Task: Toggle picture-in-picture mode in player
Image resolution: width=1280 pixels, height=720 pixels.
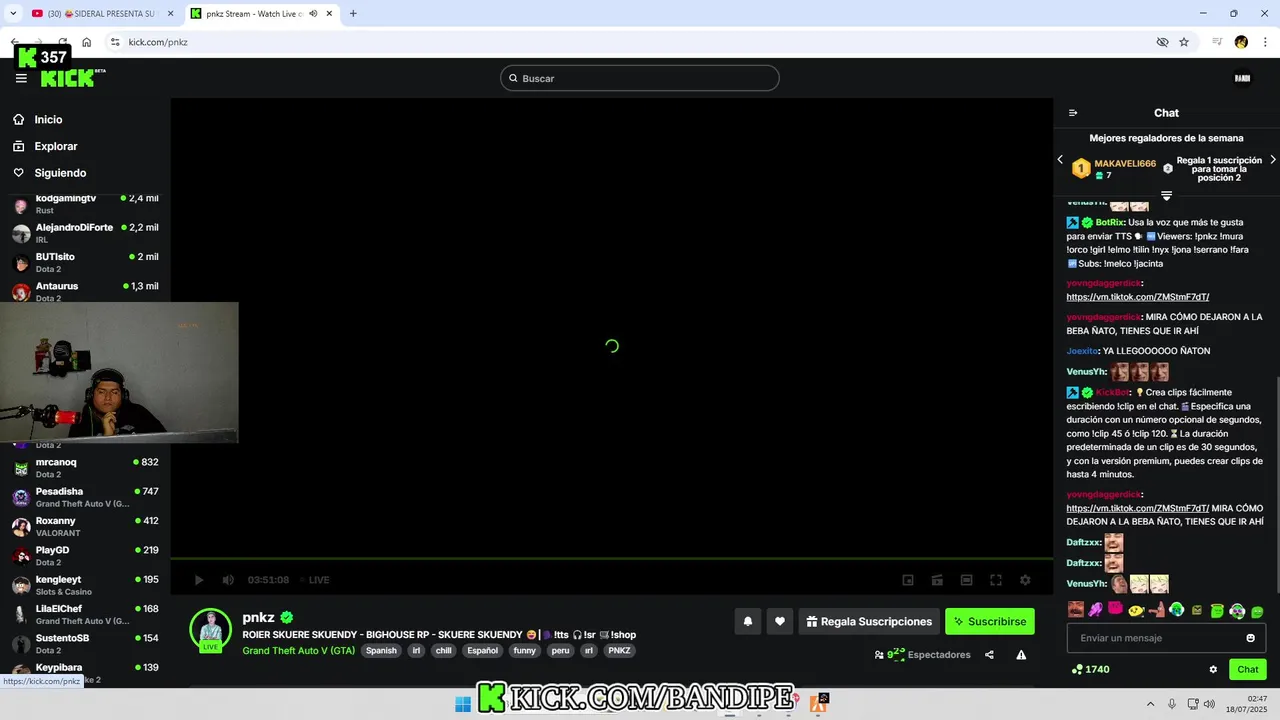Action: [x=908, y=580]
